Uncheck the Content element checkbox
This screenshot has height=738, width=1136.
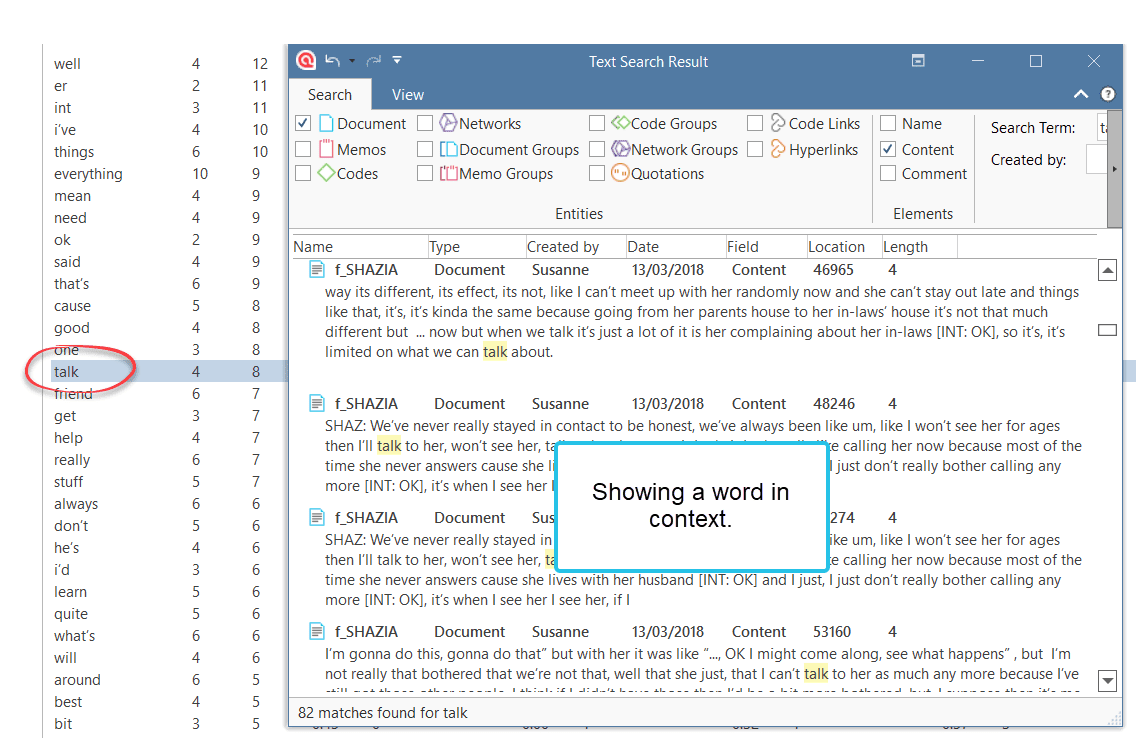[x=888, y=149]
